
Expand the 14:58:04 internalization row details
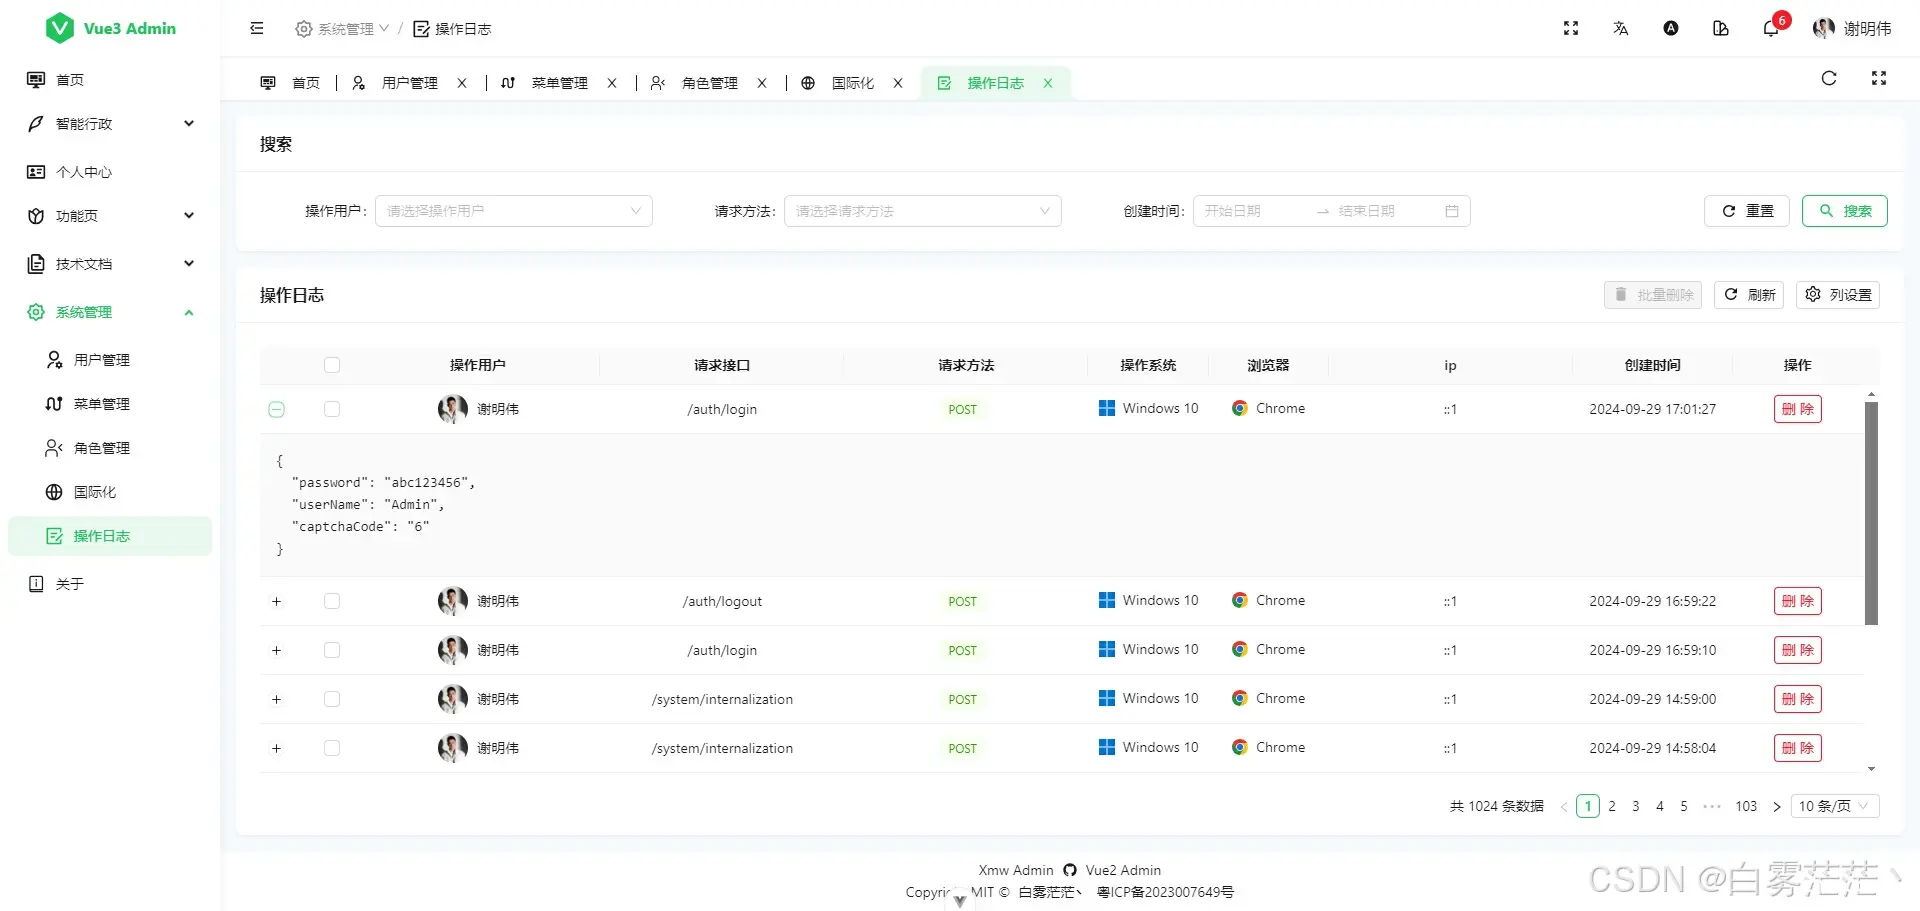(277, 748)
